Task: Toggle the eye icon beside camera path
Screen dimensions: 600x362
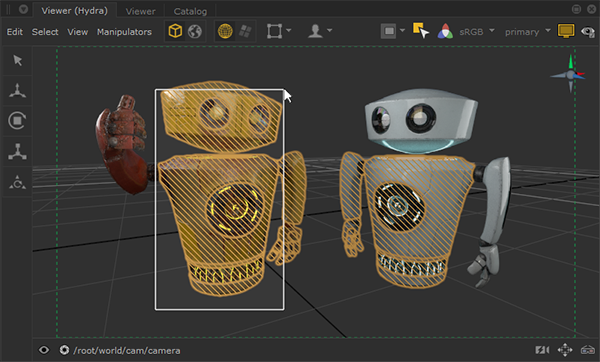Action: point(44,350)
